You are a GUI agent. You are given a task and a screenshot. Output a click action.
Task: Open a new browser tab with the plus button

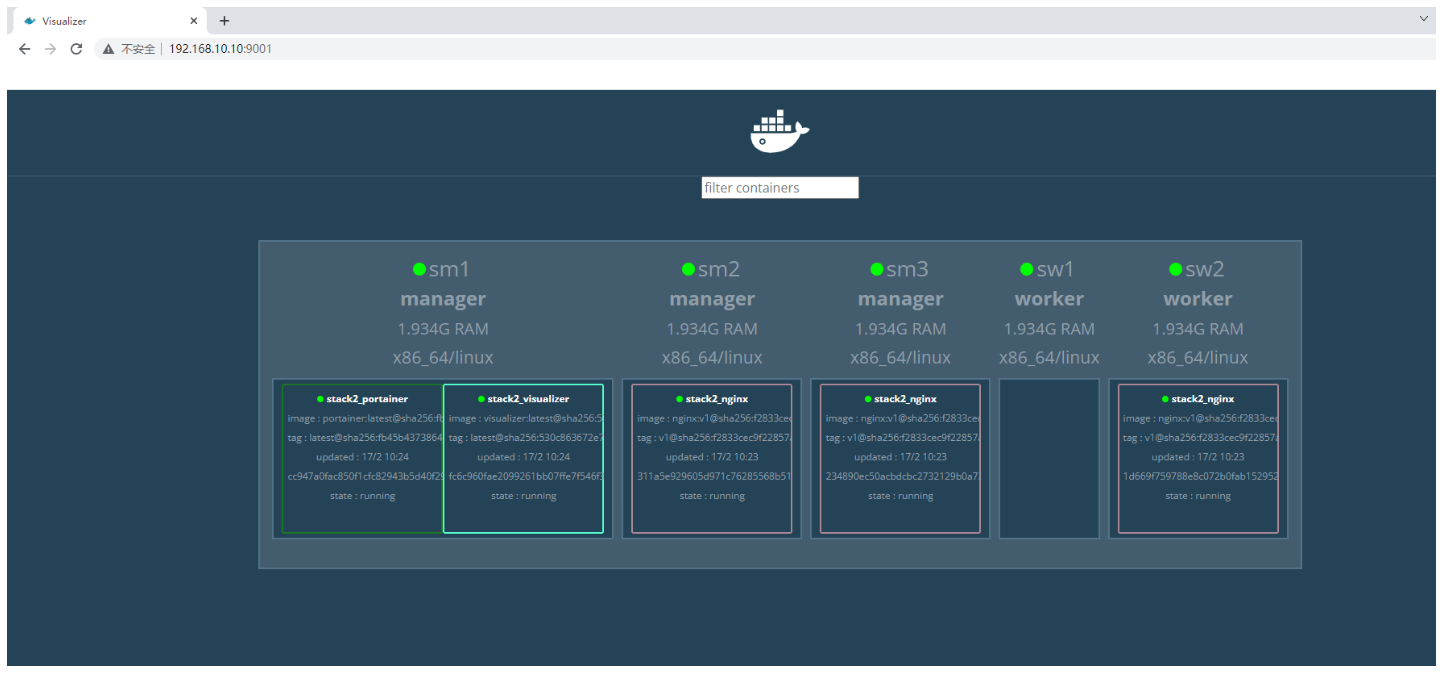[224, 19]
